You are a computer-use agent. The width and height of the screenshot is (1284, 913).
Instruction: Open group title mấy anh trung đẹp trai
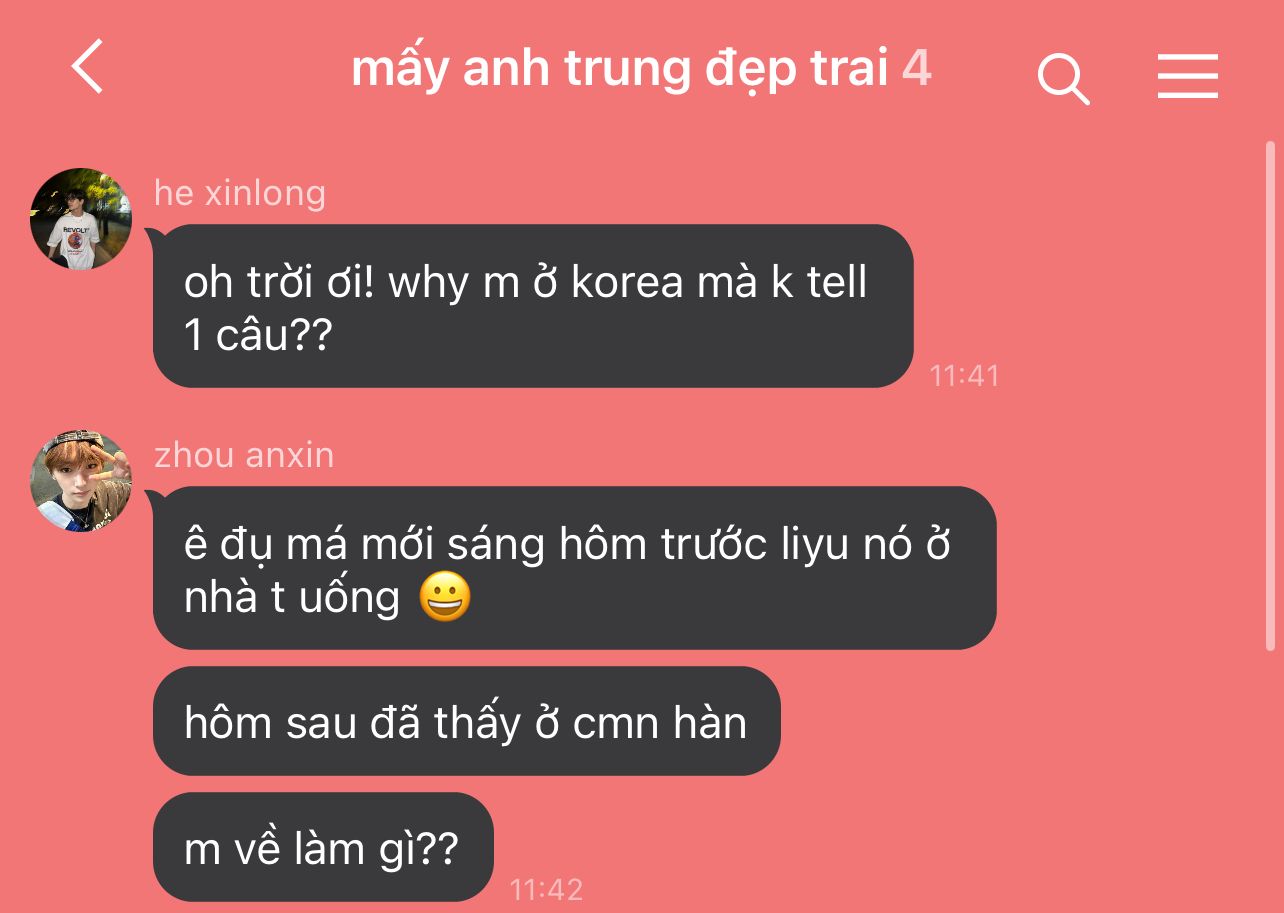[x=620, y=69]
